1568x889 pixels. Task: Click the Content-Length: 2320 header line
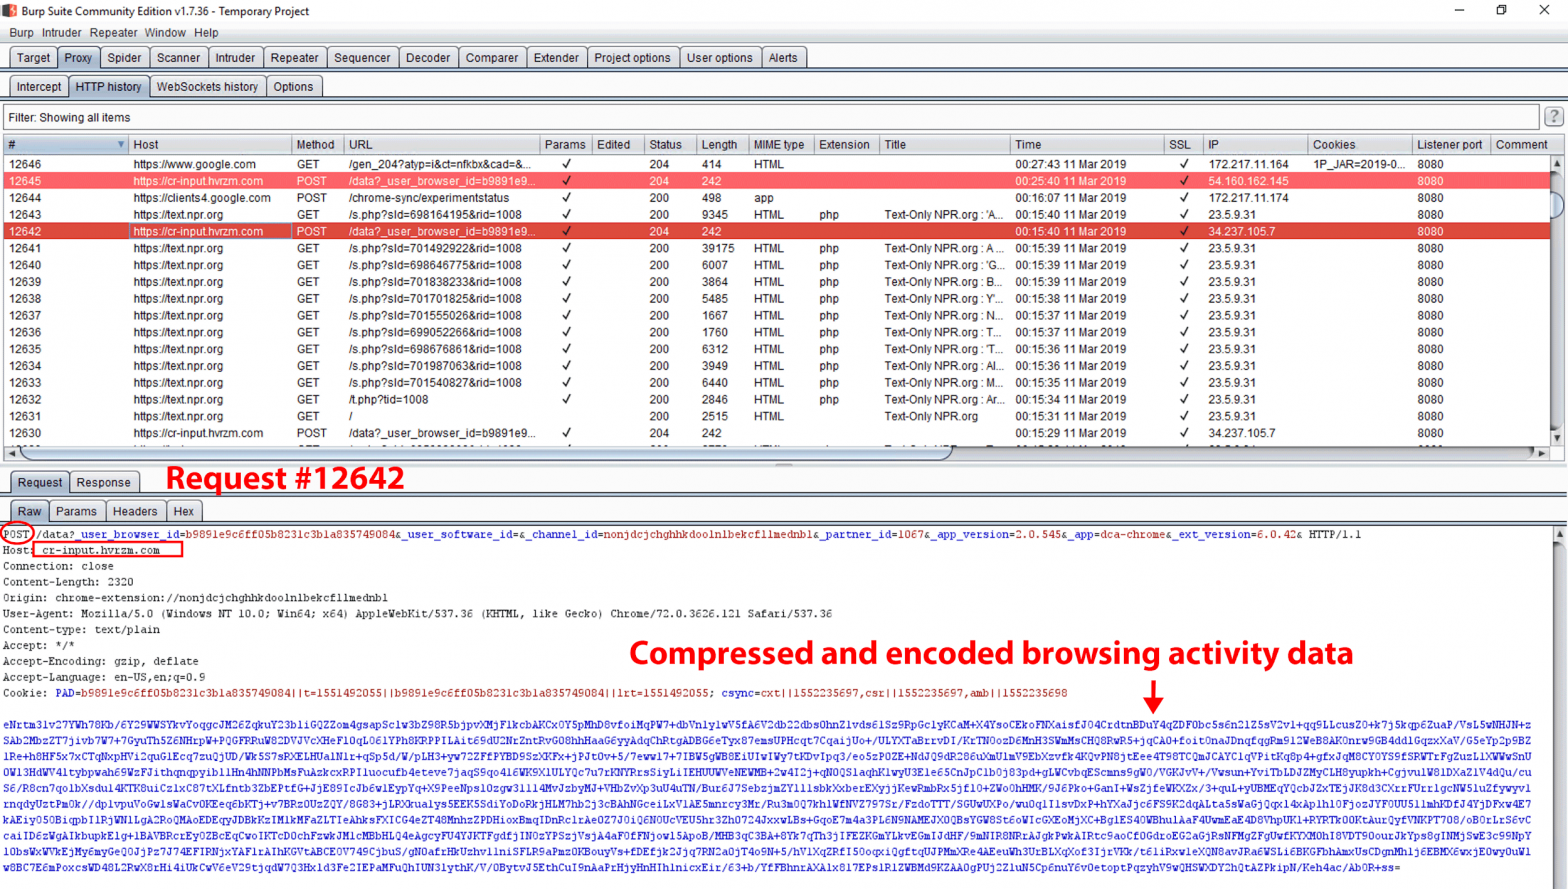coord(68,582)
